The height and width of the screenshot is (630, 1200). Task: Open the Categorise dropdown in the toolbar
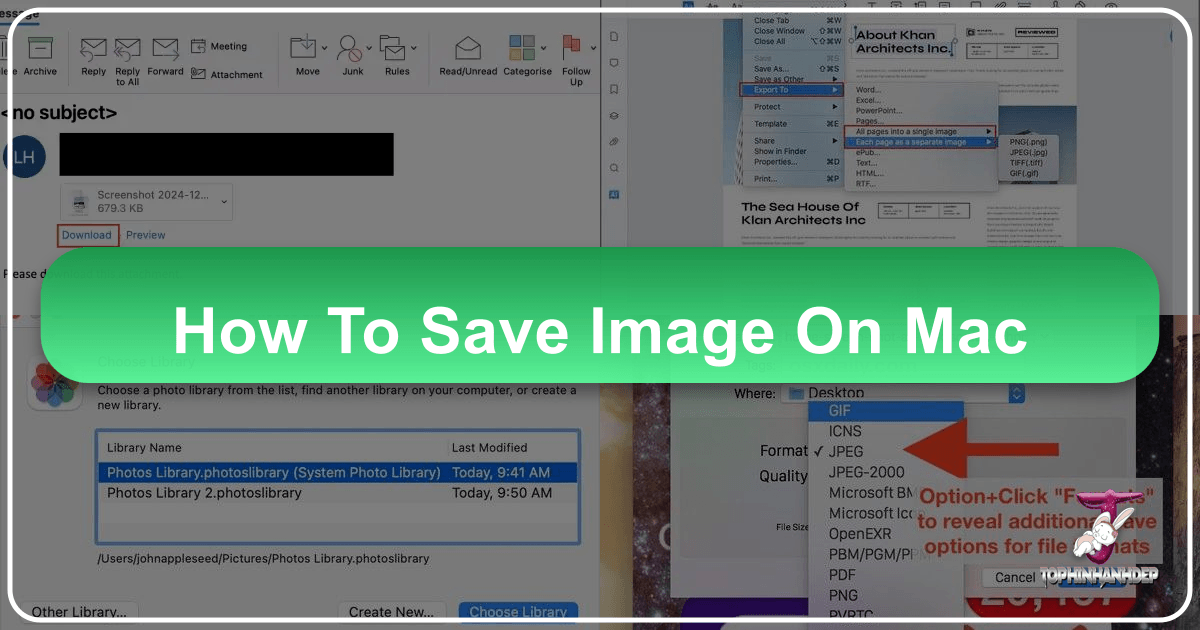(x=541, y=48)
